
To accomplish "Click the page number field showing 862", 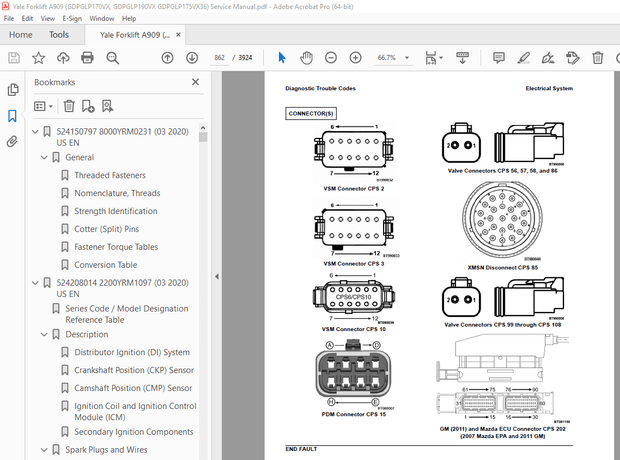I will 219,58.
